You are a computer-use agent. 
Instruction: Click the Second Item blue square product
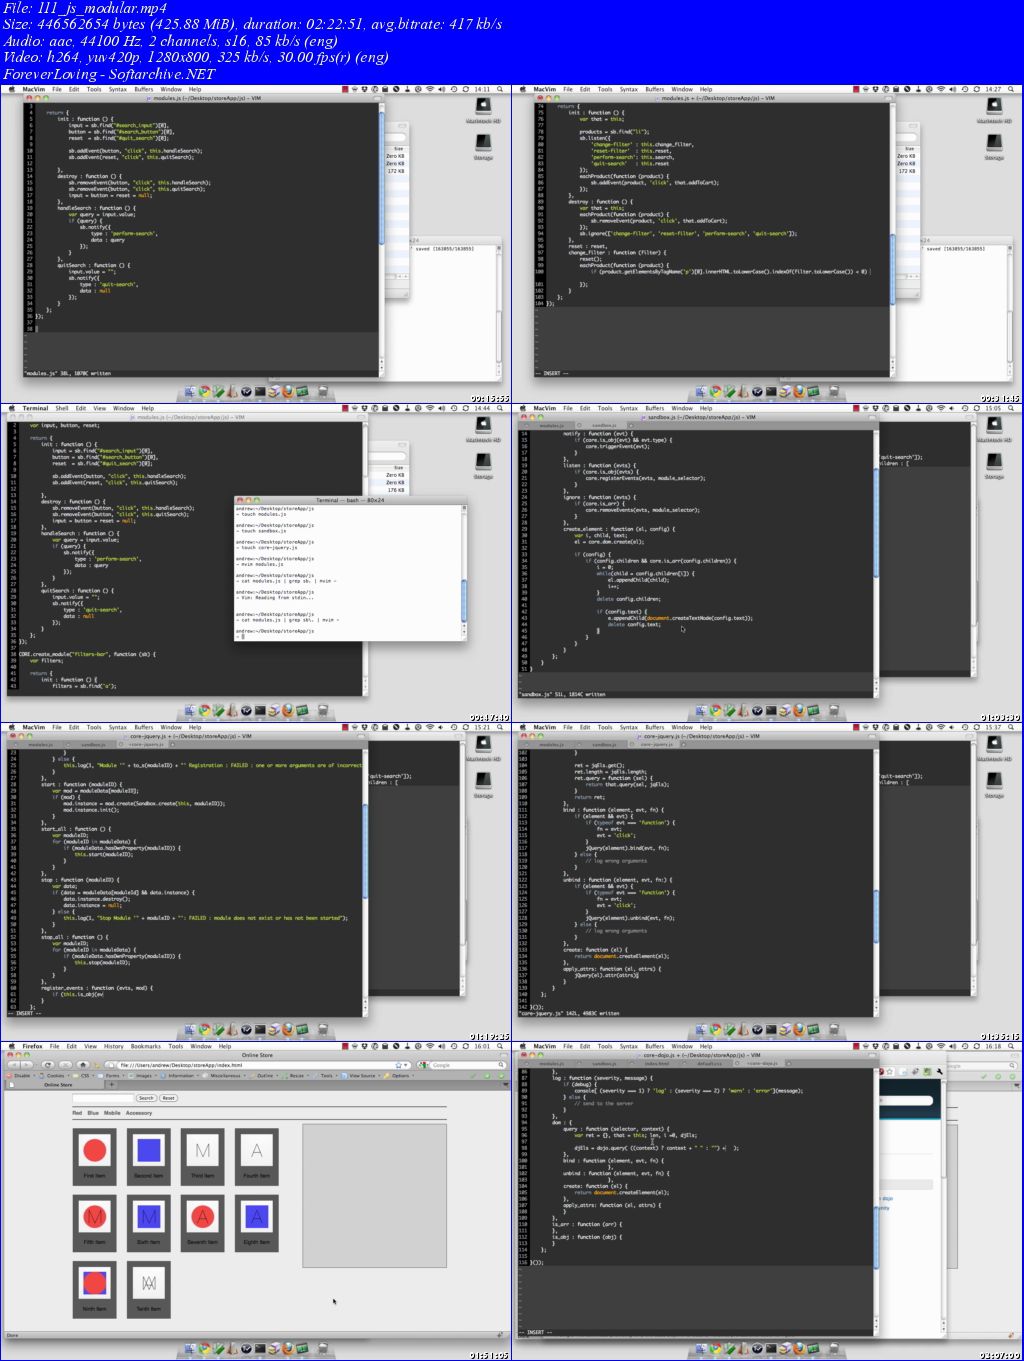(149, 1150)
